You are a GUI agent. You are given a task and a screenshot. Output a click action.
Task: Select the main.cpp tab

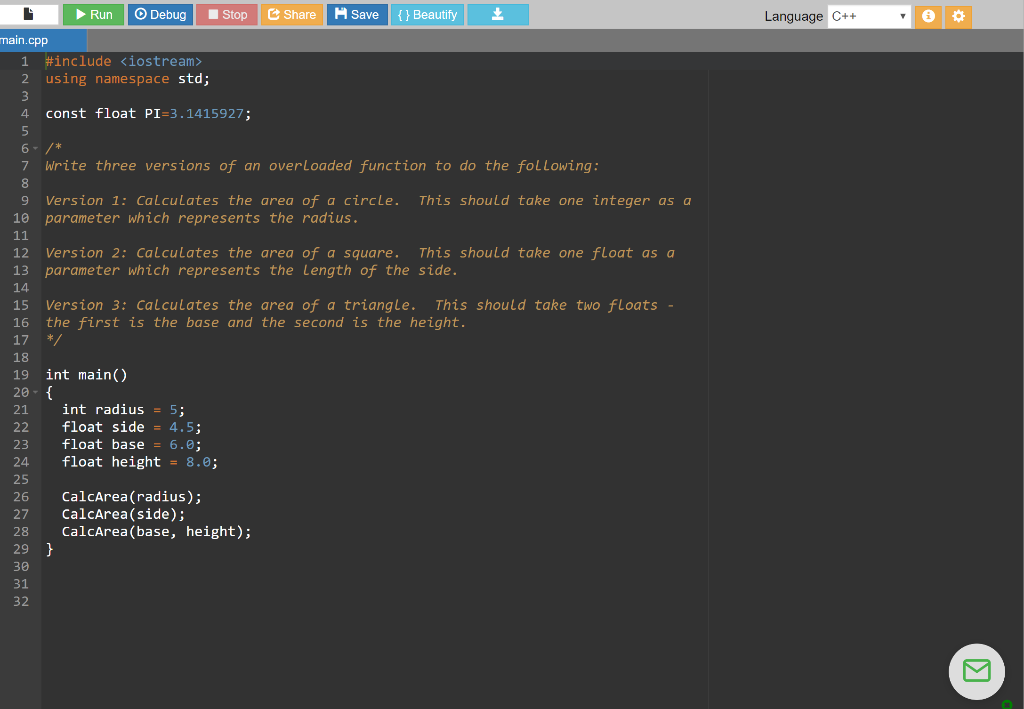[25, 40]
